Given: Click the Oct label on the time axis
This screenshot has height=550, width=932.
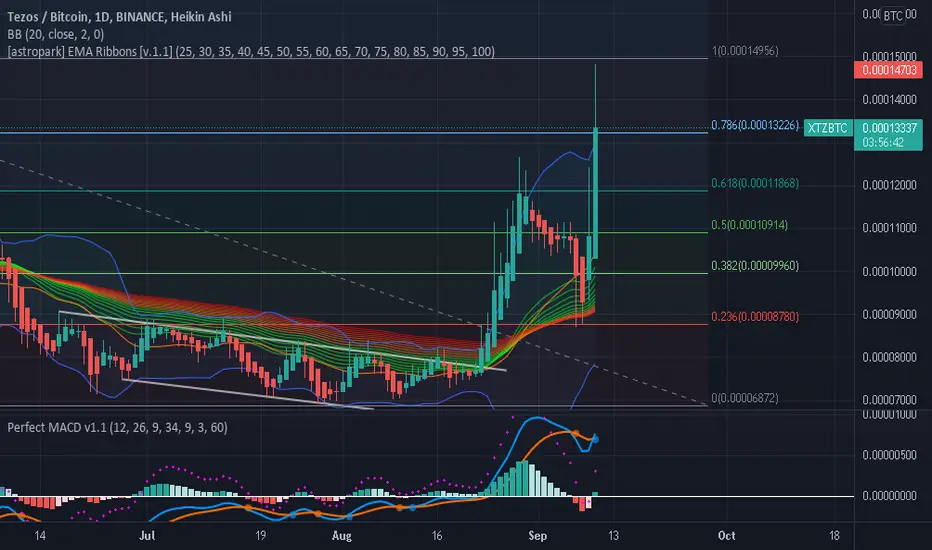Looking at the screenshot, I should point(726,536).
